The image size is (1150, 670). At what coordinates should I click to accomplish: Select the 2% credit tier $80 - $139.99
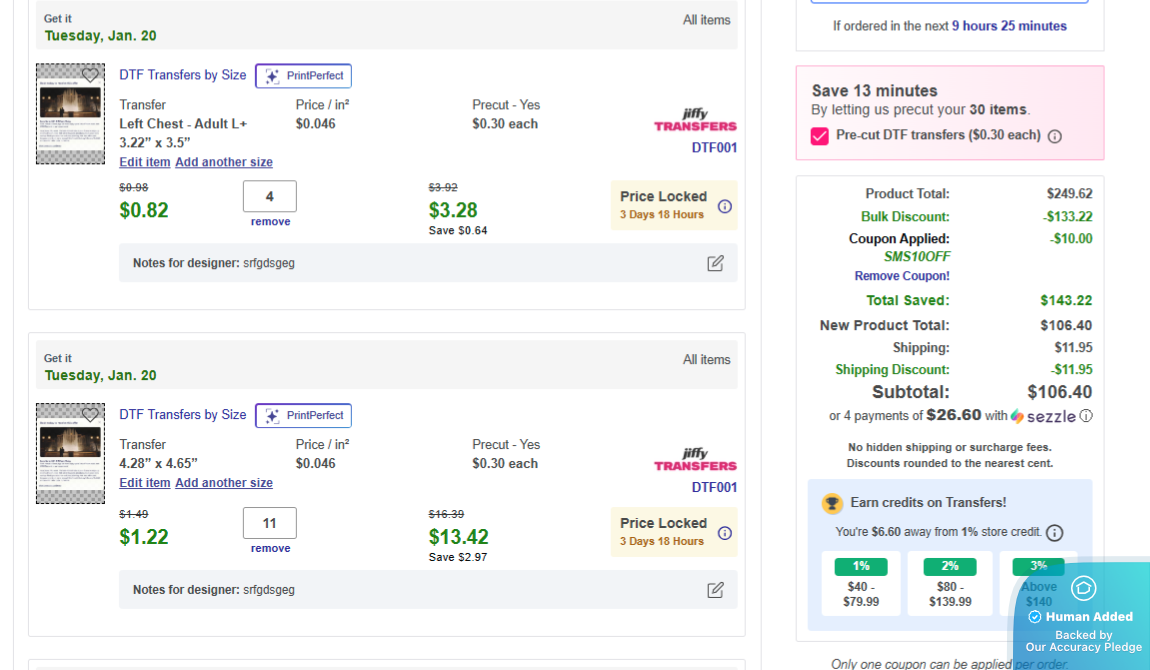(949, 584)
